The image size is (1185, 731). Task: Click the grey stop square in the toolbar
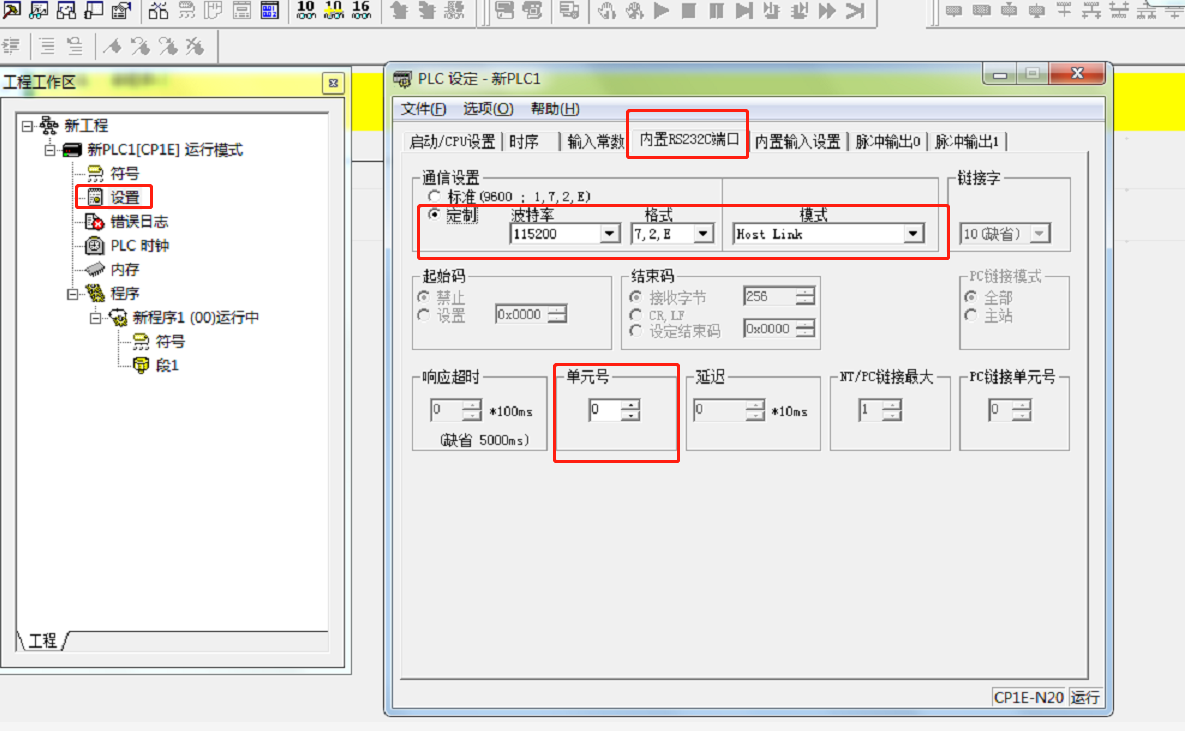688,10
